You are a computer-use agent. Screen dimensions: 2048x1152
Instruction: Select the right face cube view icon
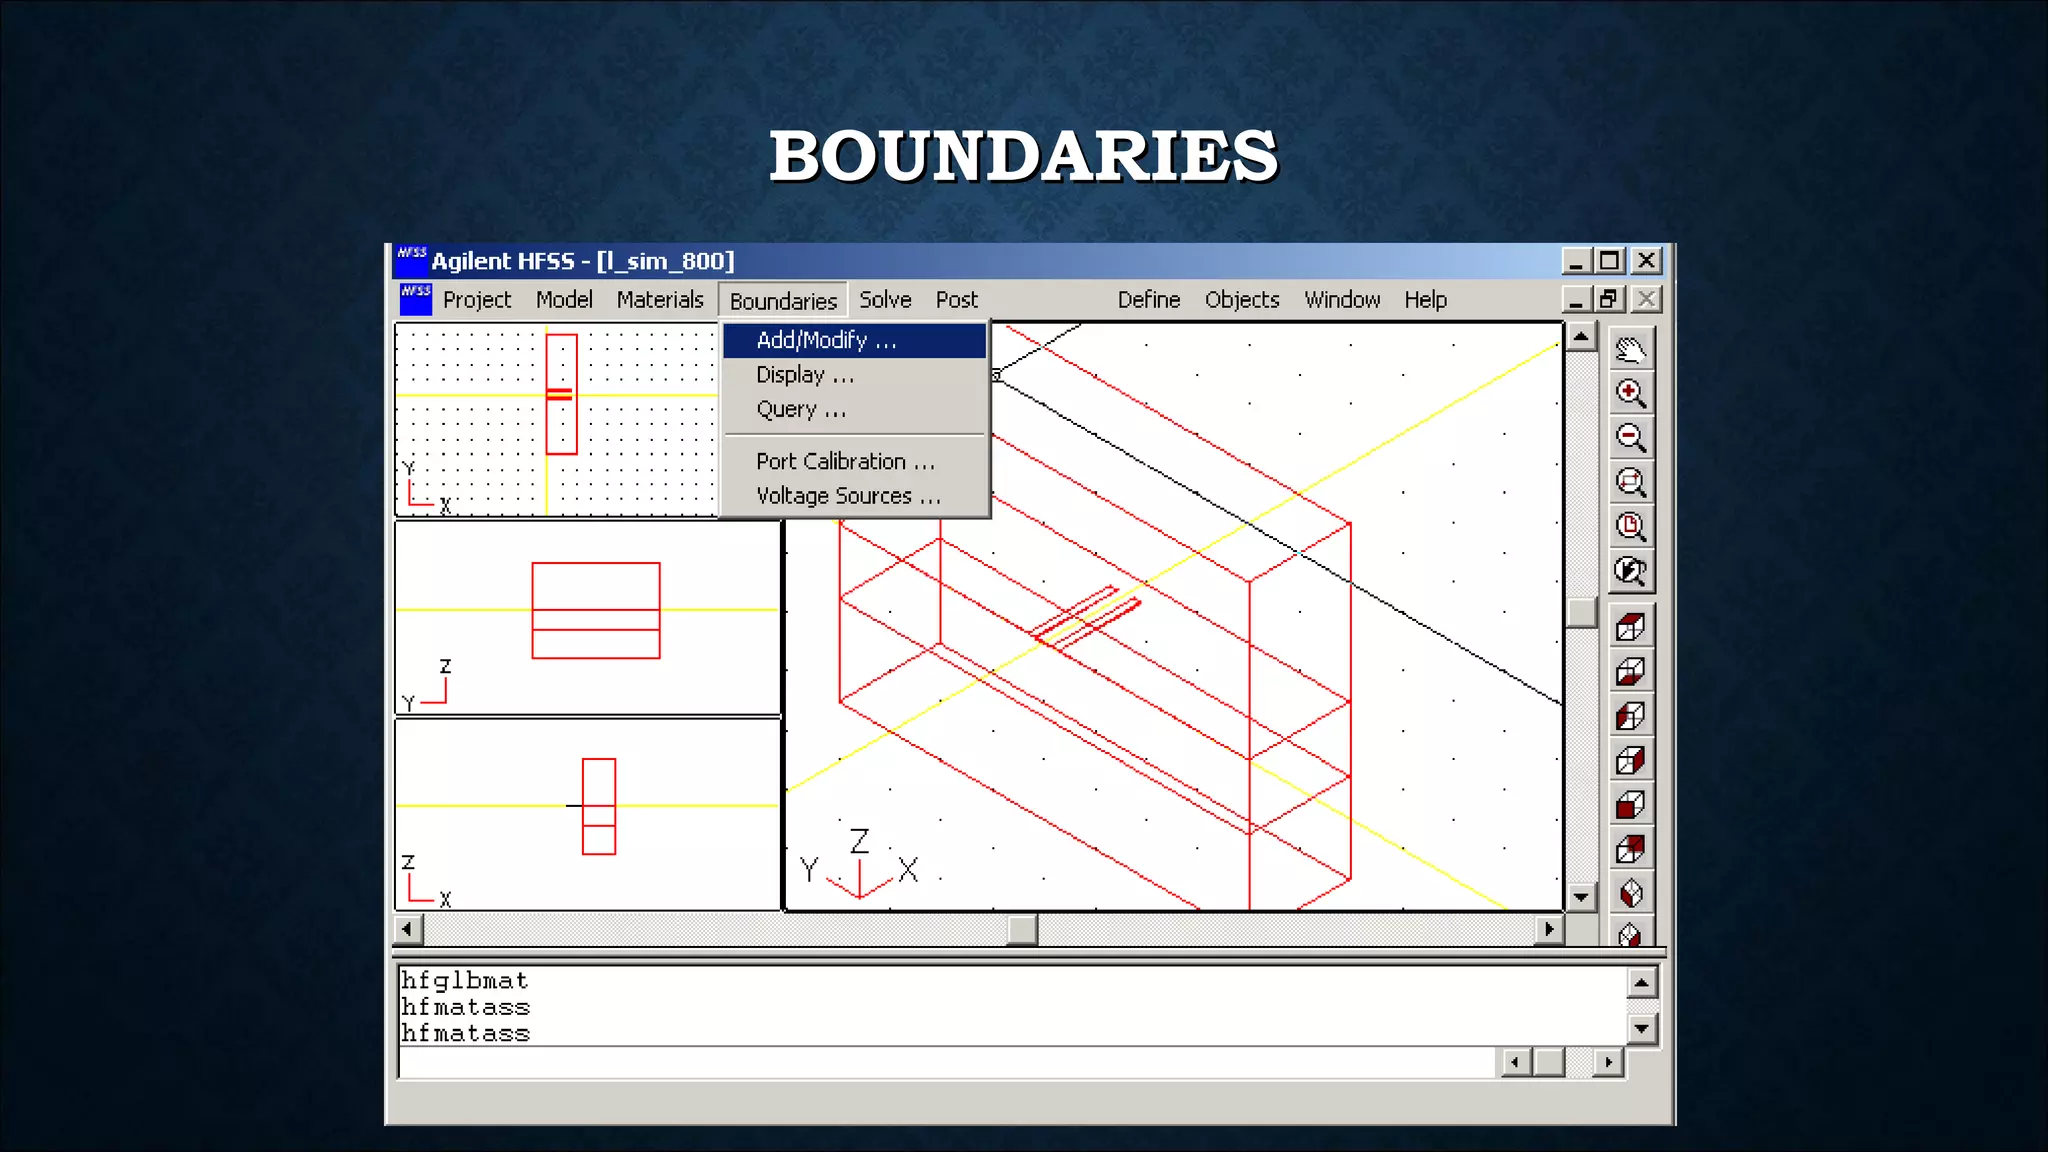[x=1631, y=760]
